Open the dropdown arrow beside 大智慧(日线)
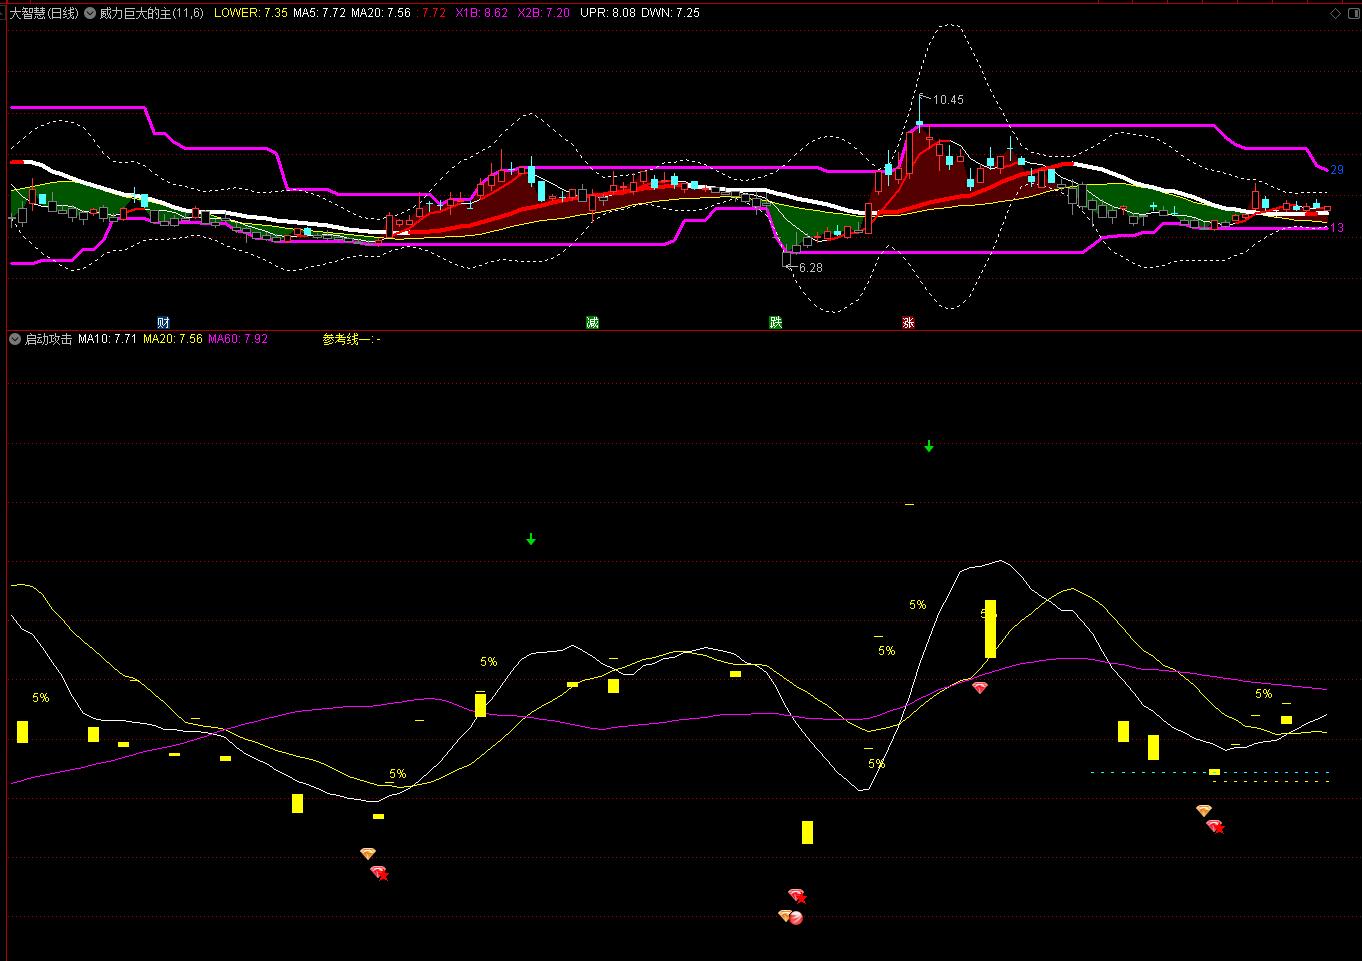 [90, 13]
